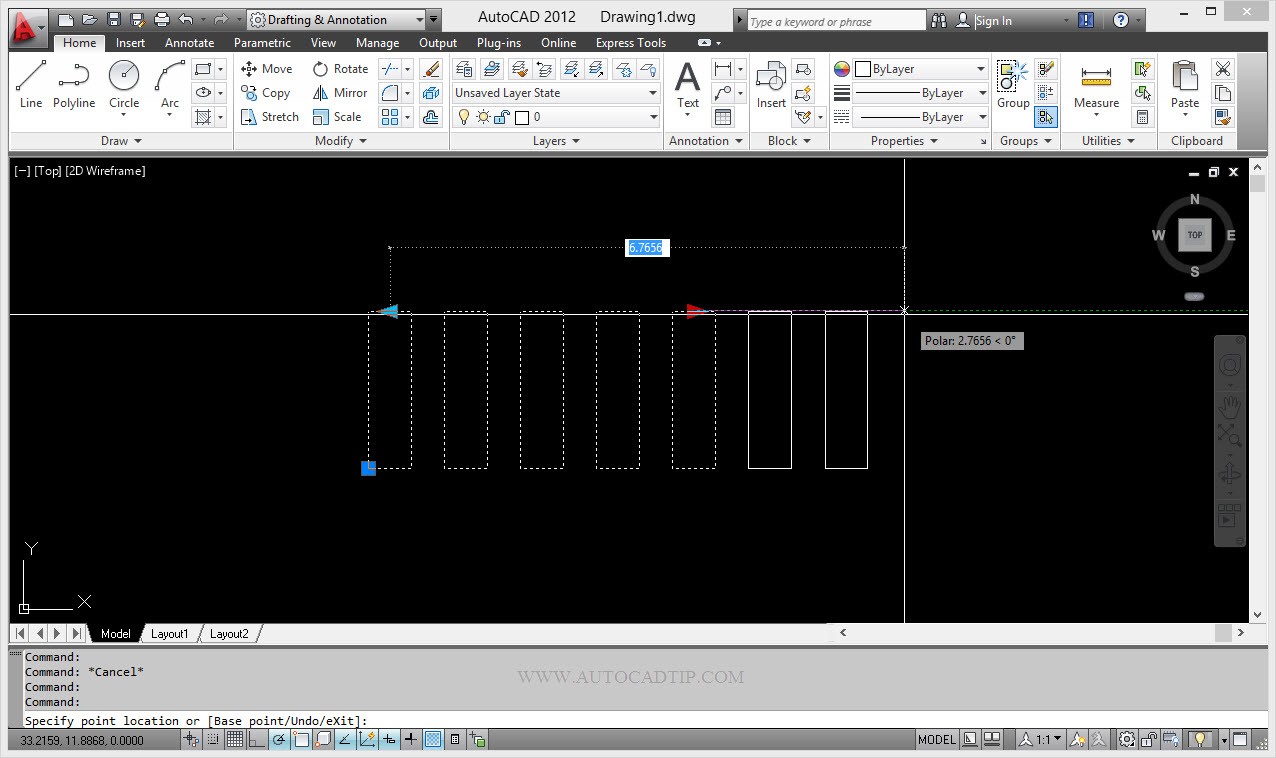This screenshot has width=1276, height=758.
Task: Toggle Grid Display in the status bar
Action: coord(234,739)
